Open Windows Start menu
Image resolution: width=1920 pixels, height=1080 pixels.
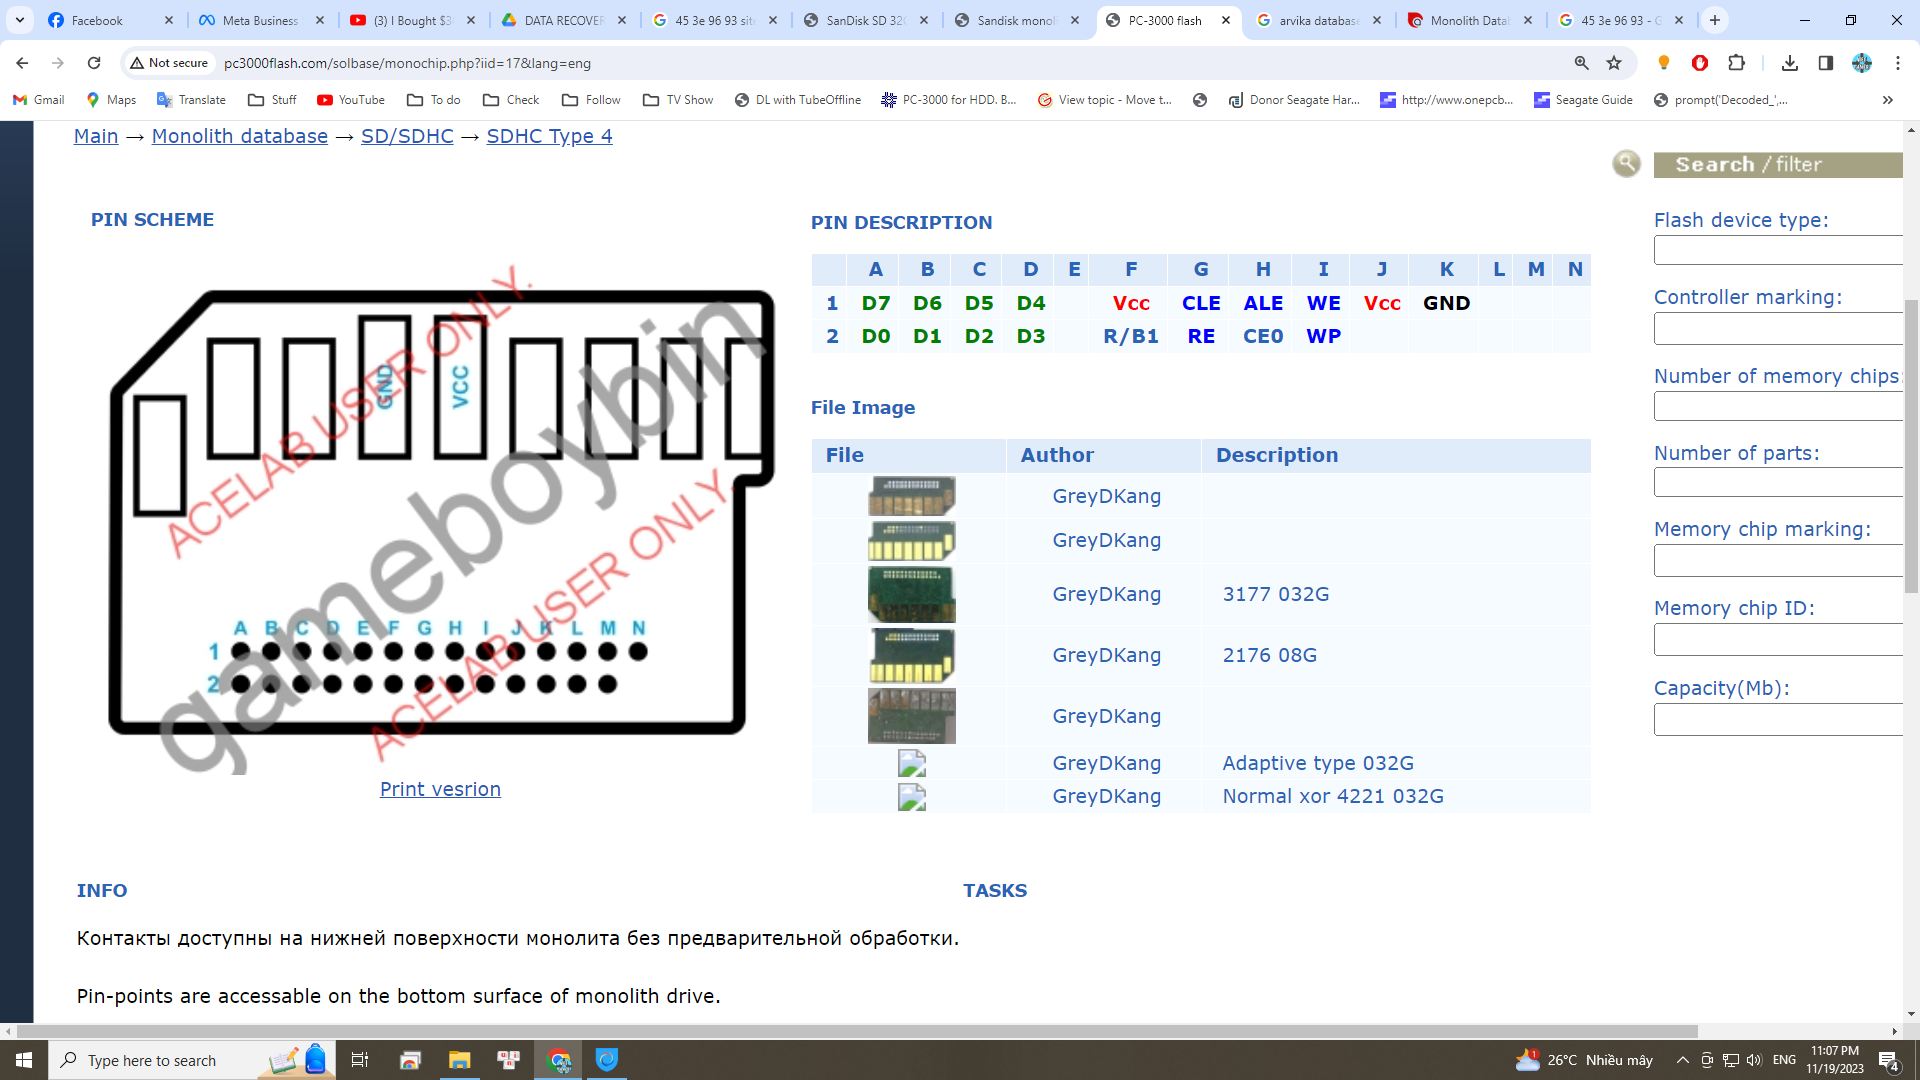(x=24, y=1060)
